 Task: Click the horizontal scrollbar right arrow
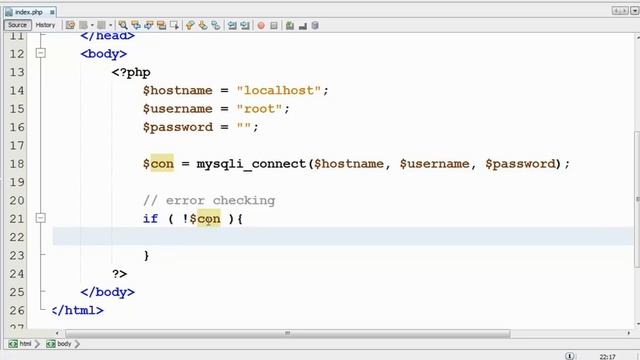coord(629,333)
